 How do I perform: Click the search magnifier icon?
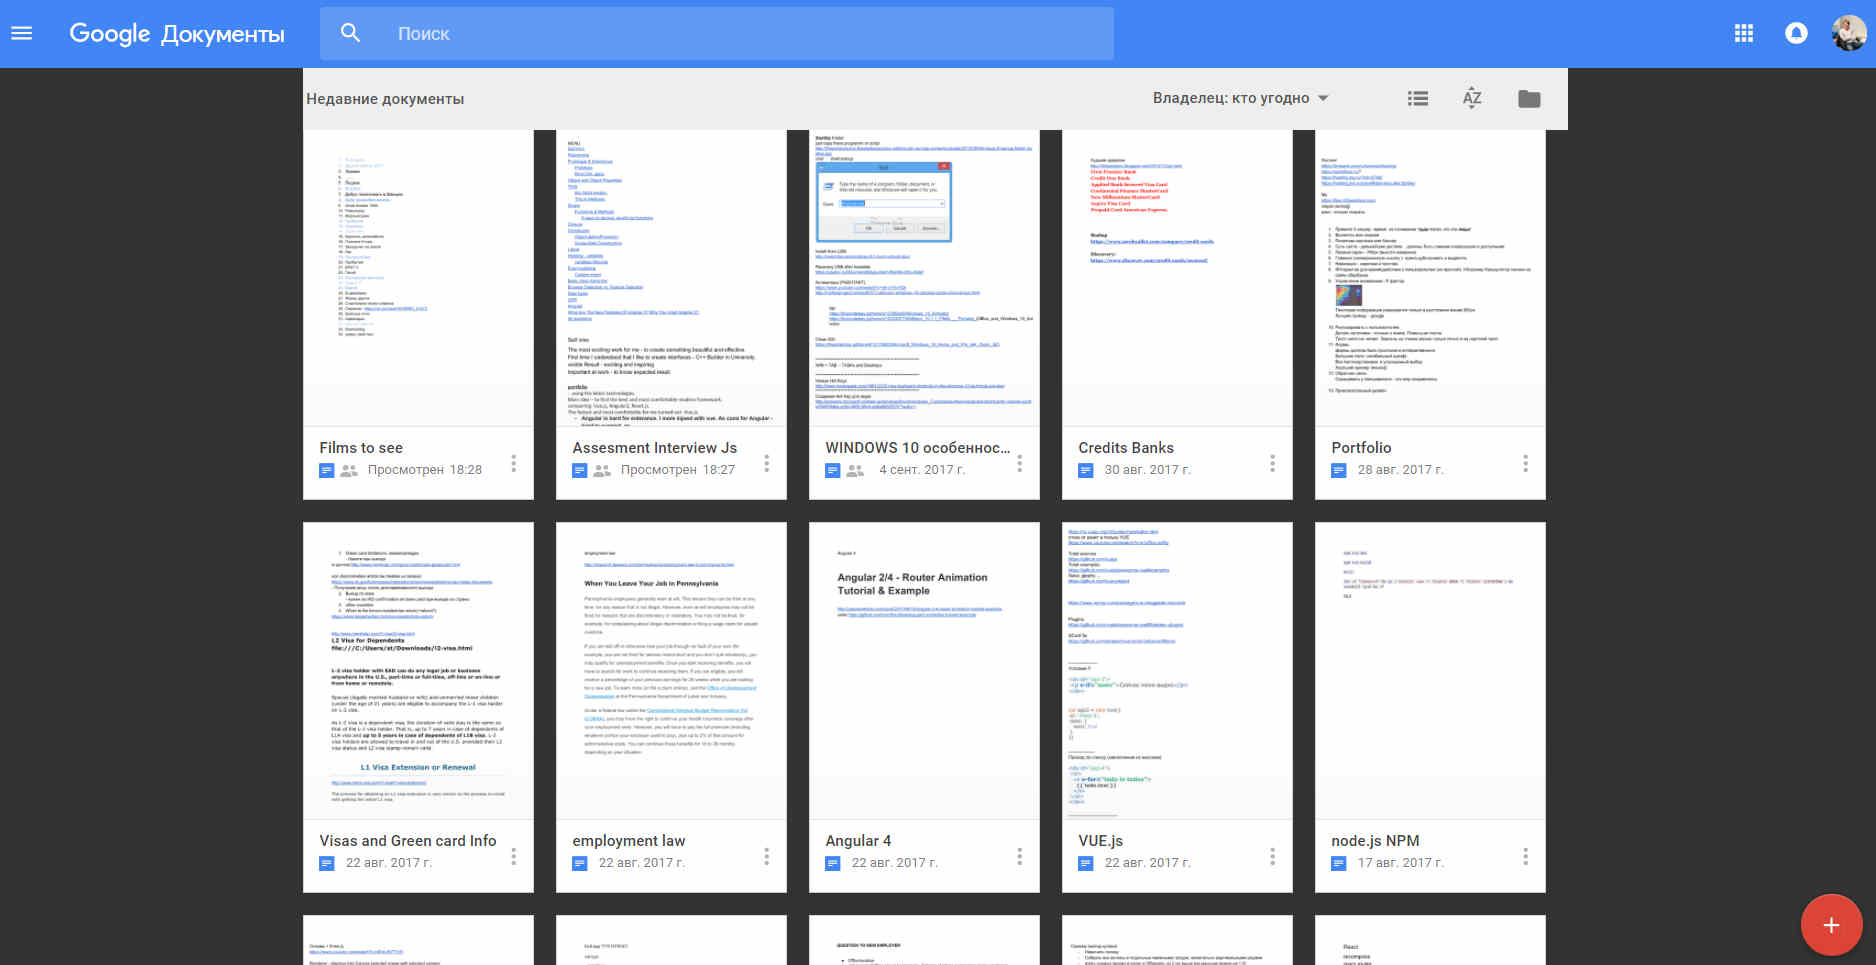(350, 33)
